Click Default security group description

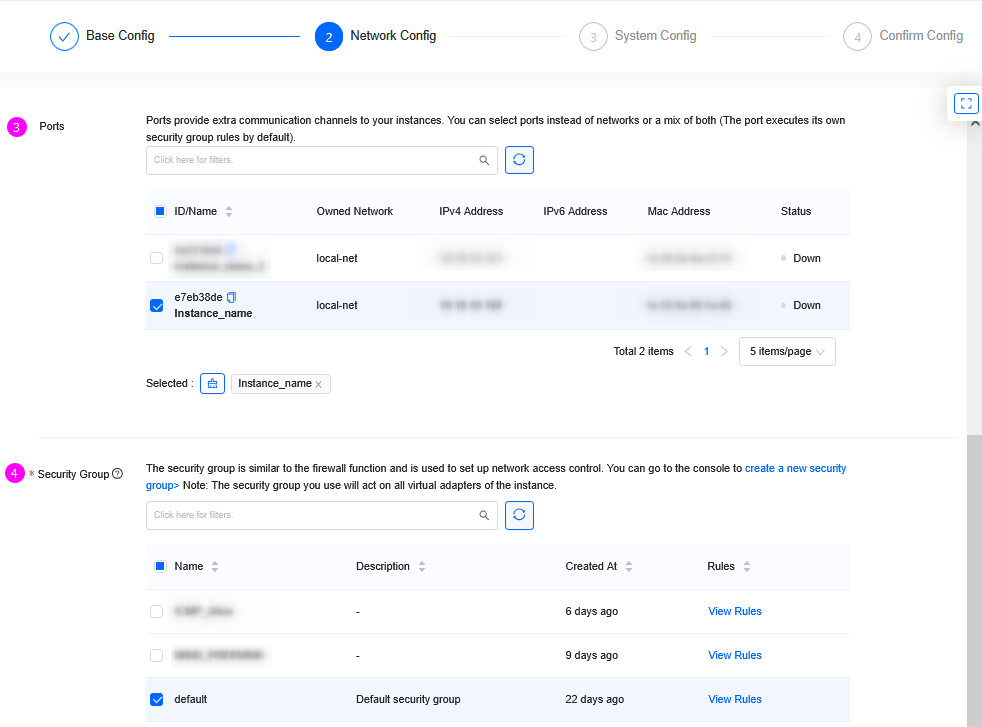pyautogui.click(x=408, y=699)
